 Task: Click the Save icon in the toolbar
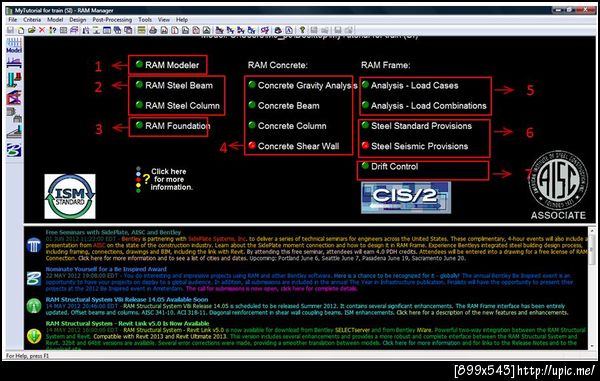[x=10, y=30]
